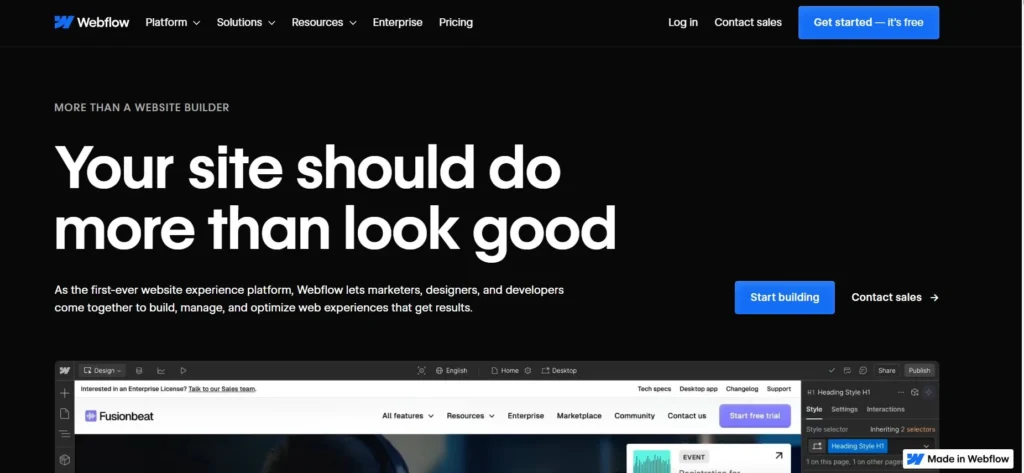Screen dimensions: 1024x473
Task: Click the globe icon next to English
Action: click(440, 370)
